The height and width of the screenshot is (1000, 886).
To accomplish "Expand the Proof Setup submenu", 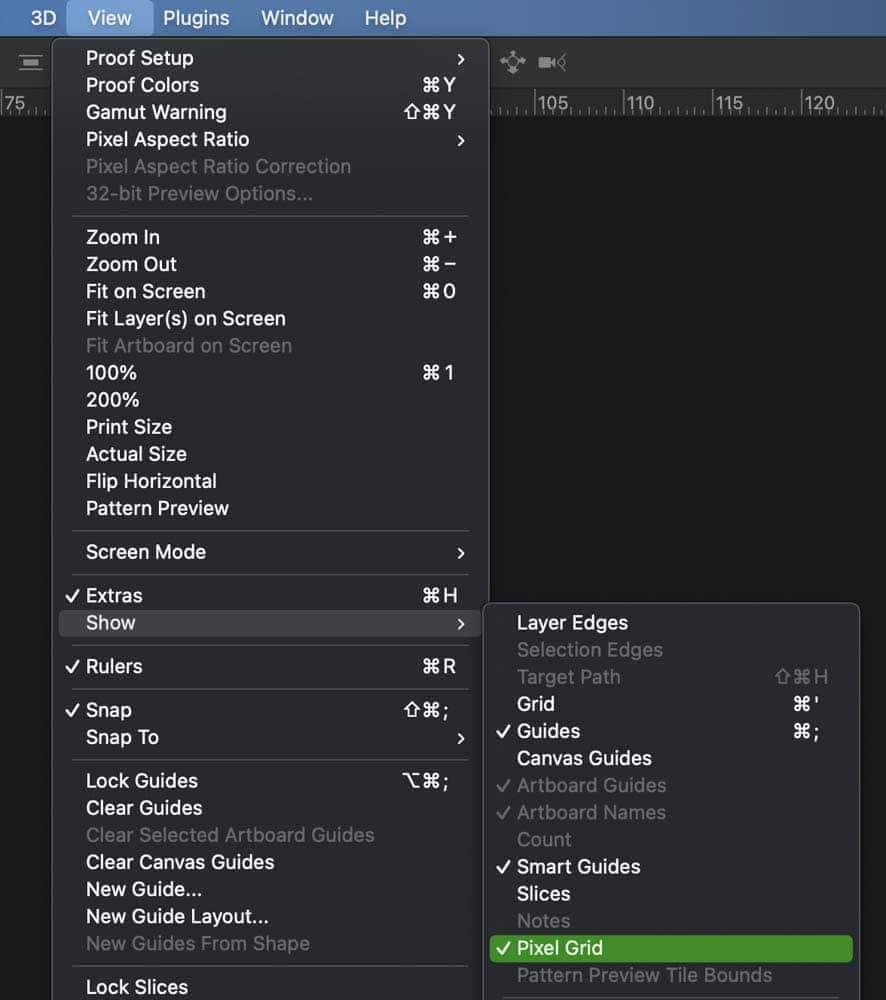I will pos(270,58).
